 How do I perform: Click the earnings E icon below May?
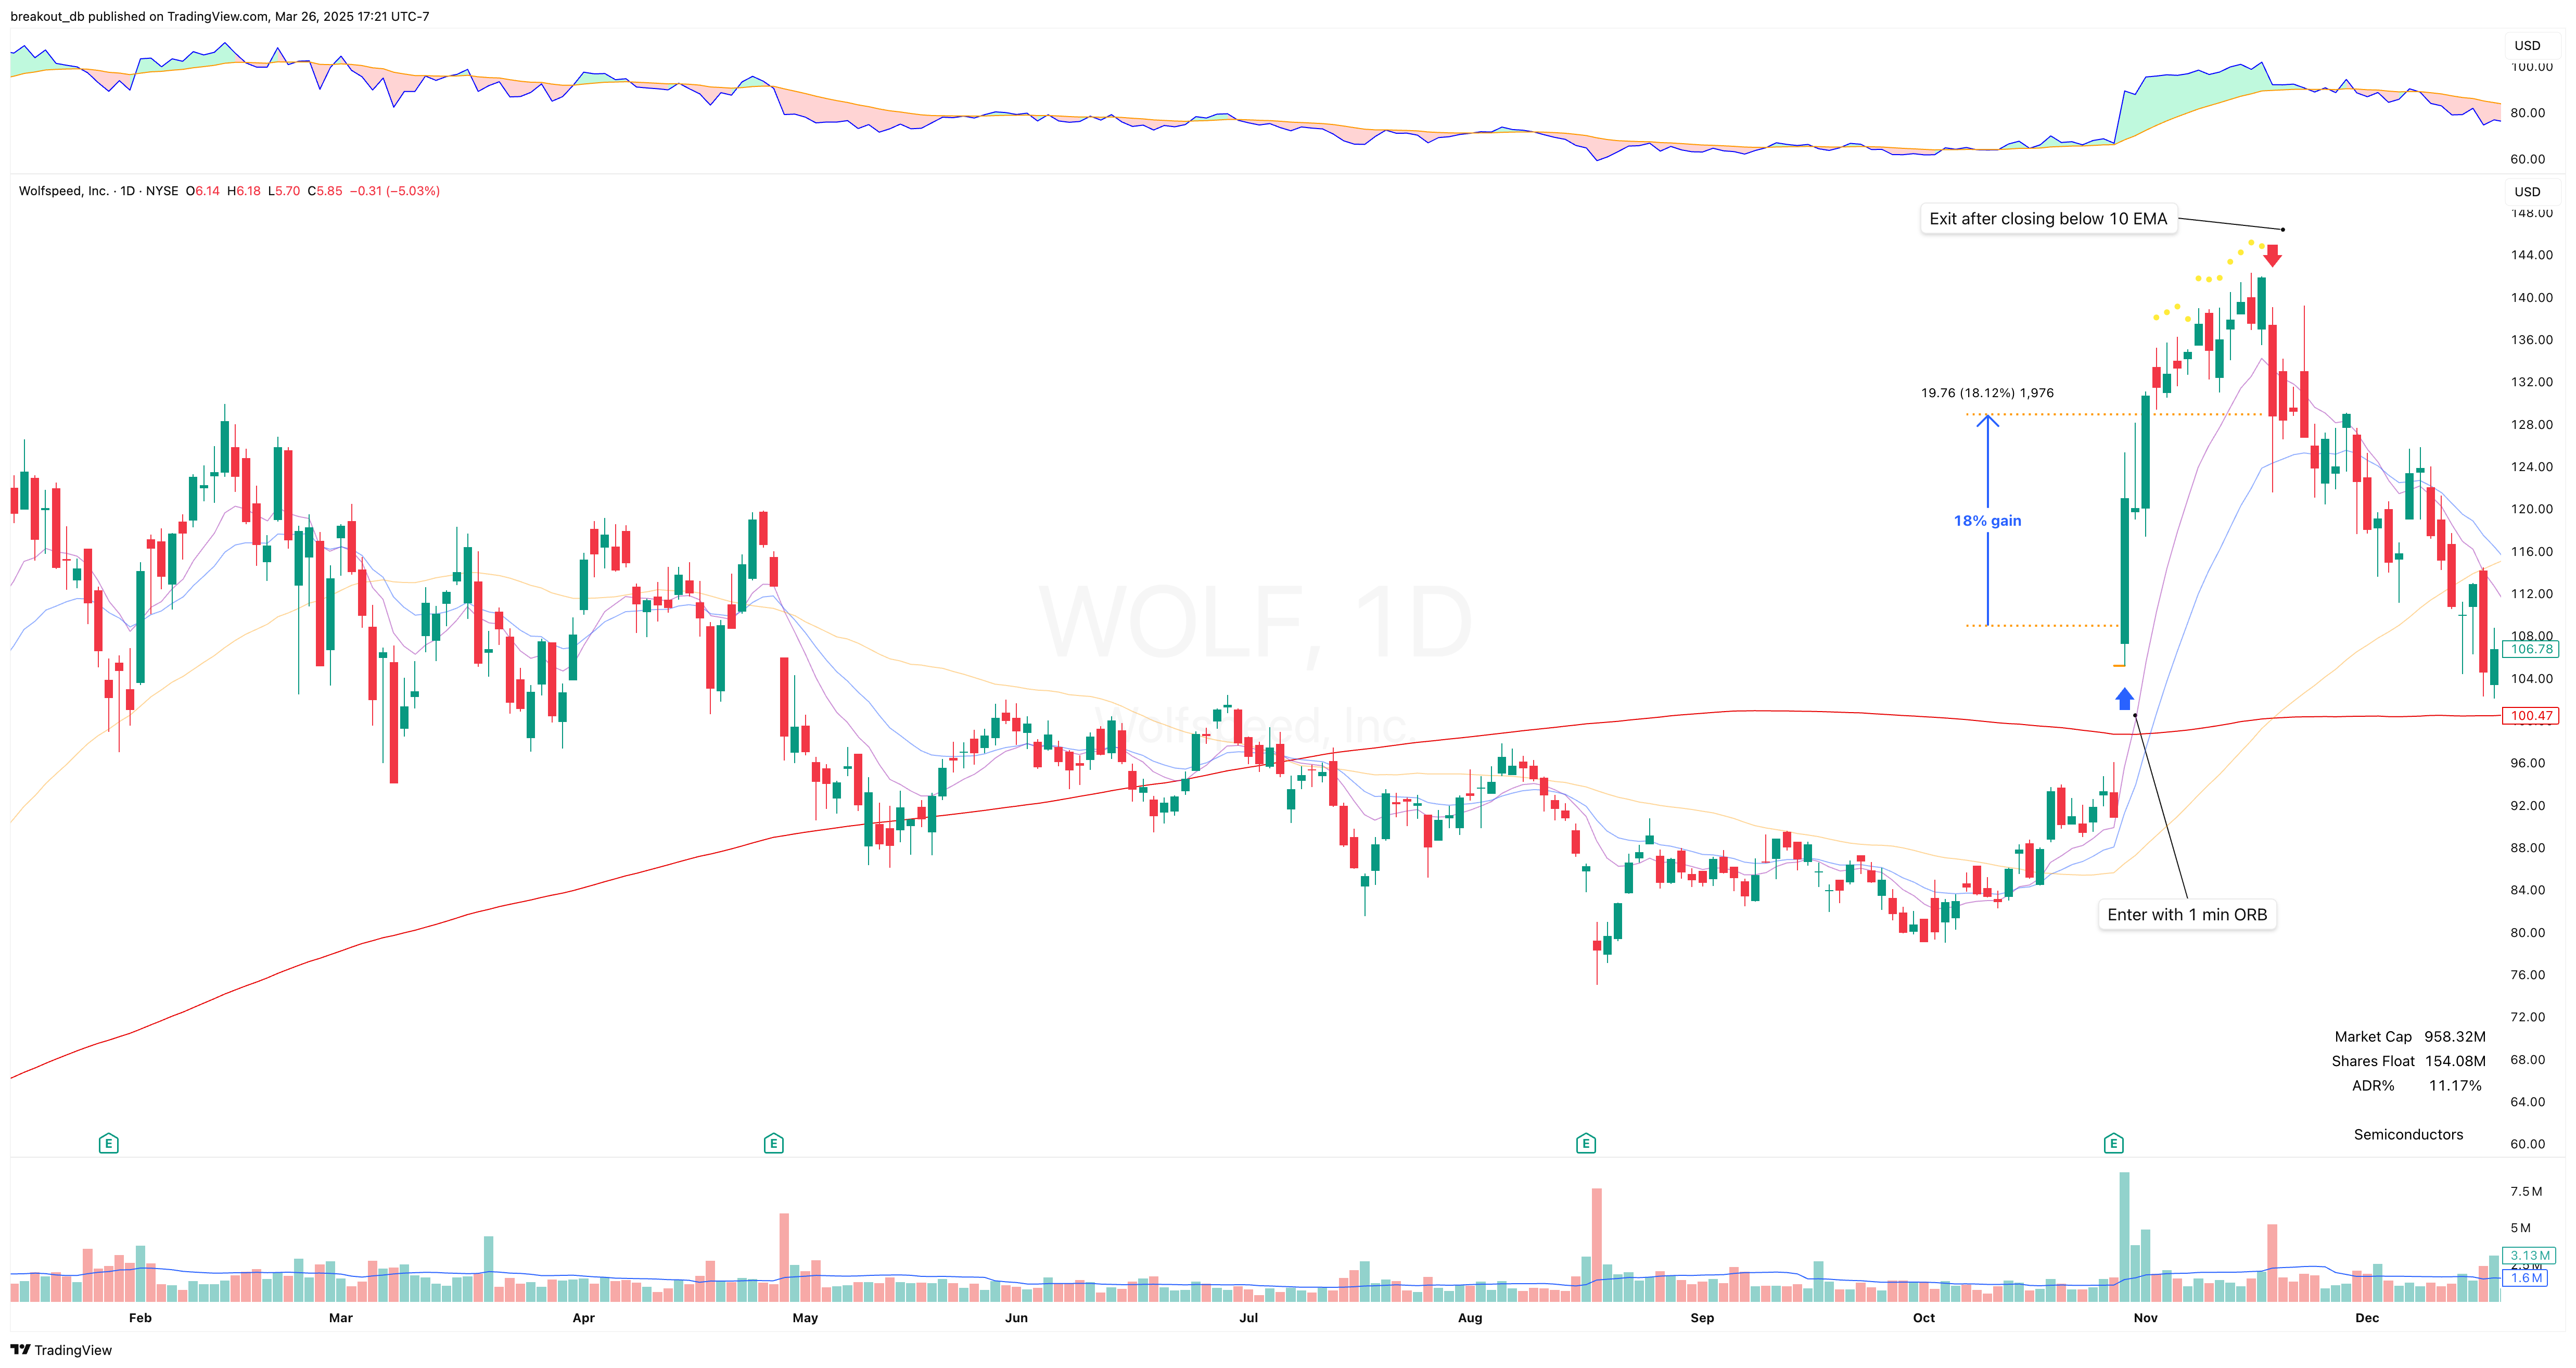coord(774,1143)
